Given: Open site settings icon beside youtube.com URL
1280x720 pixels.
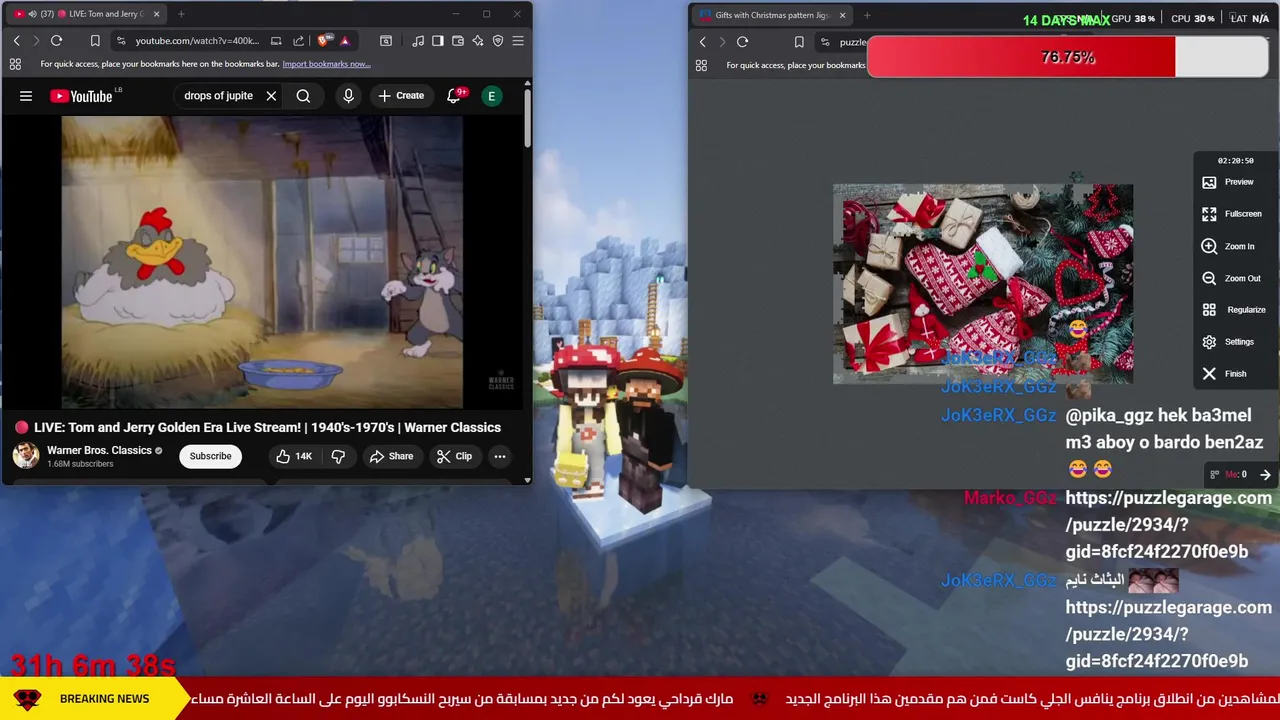Looking at the screenshot, I should pyautogui.click(x=121, y=41).
